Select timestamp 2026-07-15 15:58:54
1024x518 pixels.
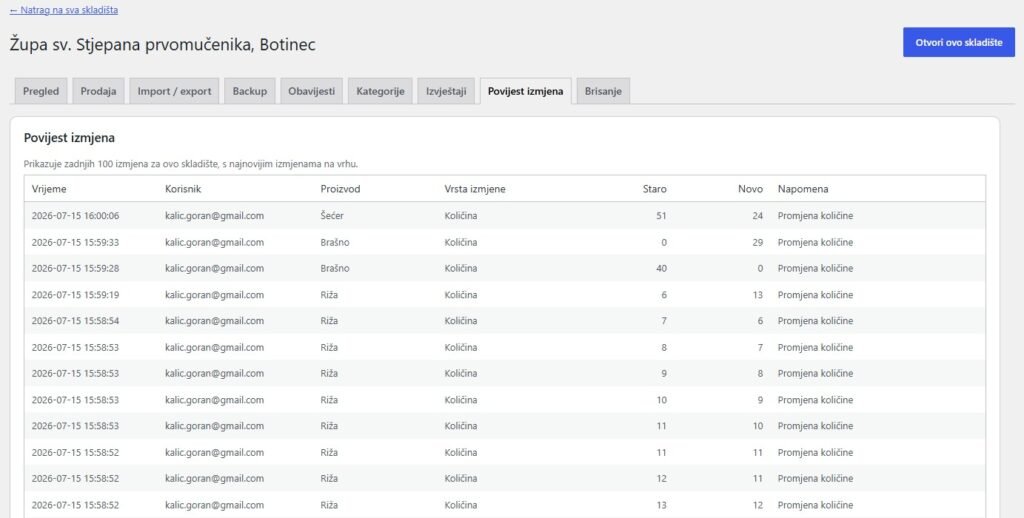pos(75,321)
